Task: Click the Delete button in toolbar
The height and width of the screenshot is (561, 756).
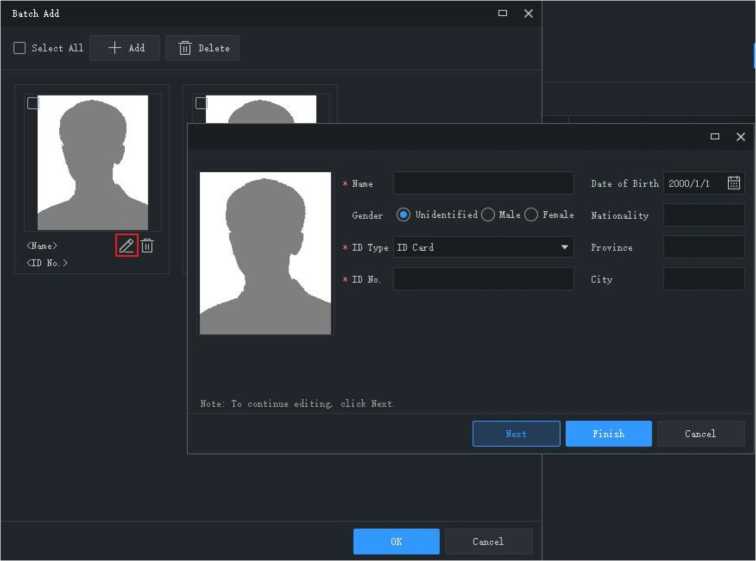Action: point(203,48)
